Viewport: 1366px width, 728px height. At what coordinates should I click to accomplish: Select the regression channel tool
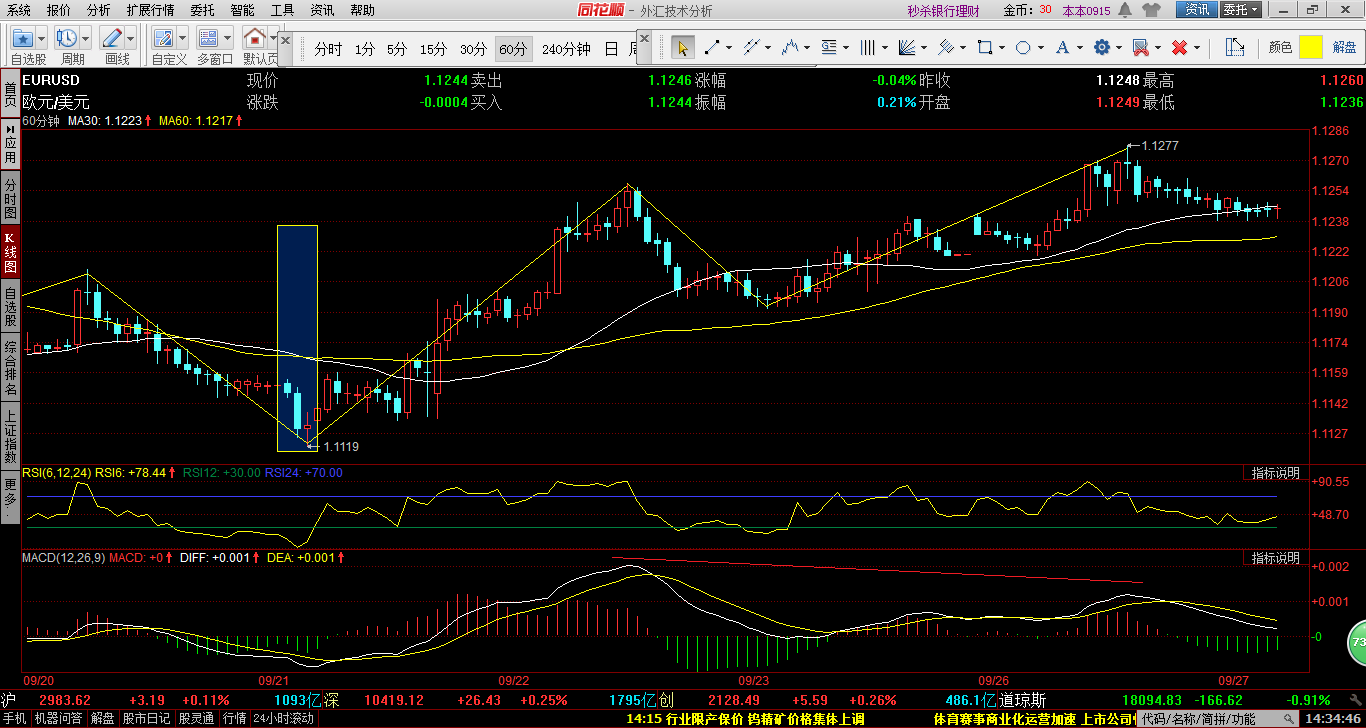coord(945,47)
